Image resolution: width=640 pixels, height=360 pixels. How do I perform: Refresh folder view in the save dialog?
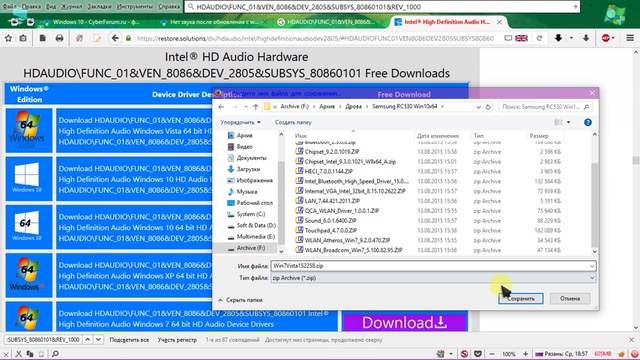pyautogui.click(x=488, y=107)
